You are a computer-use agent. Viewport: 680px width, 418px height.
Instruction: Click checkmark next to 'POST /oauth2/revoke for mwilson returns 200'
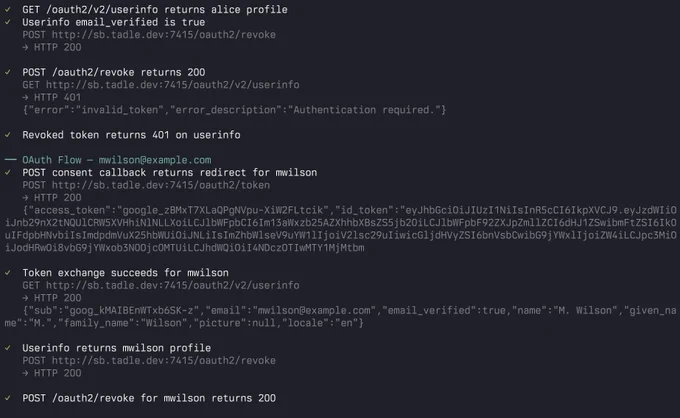(x=8, y=398)
